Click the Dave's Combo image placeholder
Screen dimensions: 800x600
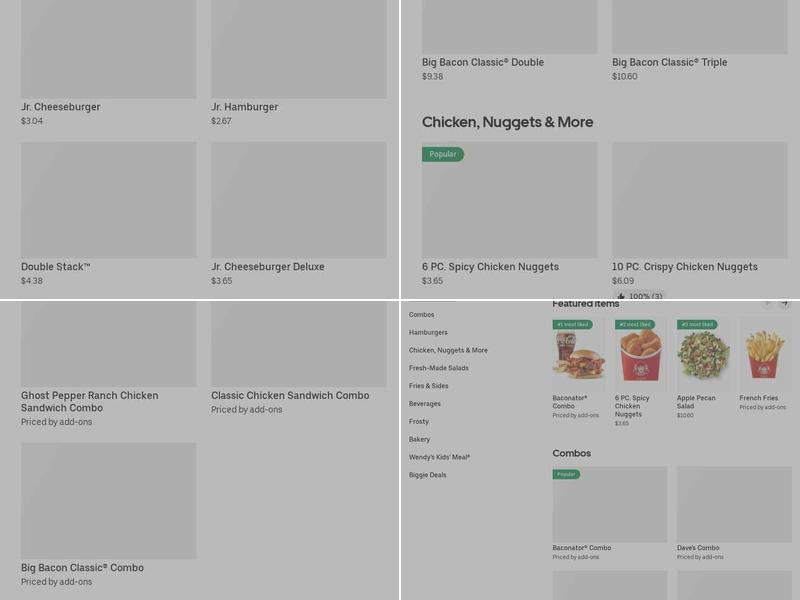(734, 504)
